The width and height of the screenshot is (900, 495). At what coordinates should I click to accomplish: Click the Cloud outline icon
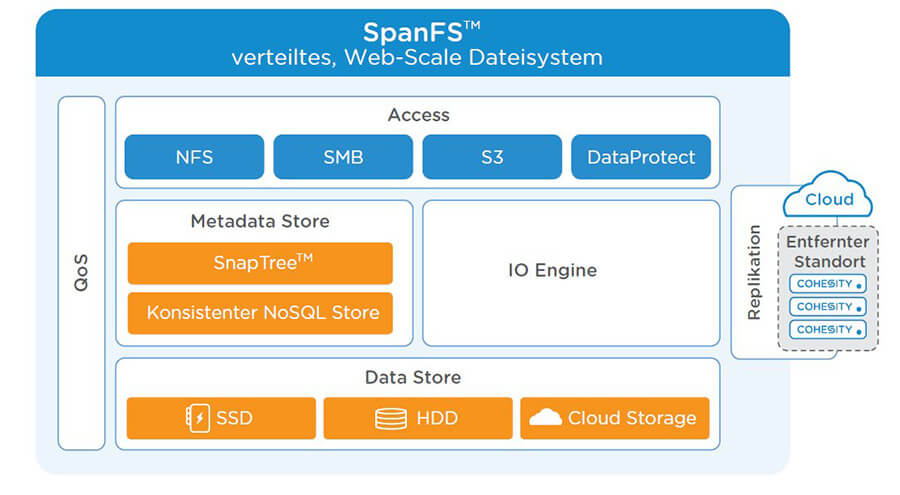point(828,194)
